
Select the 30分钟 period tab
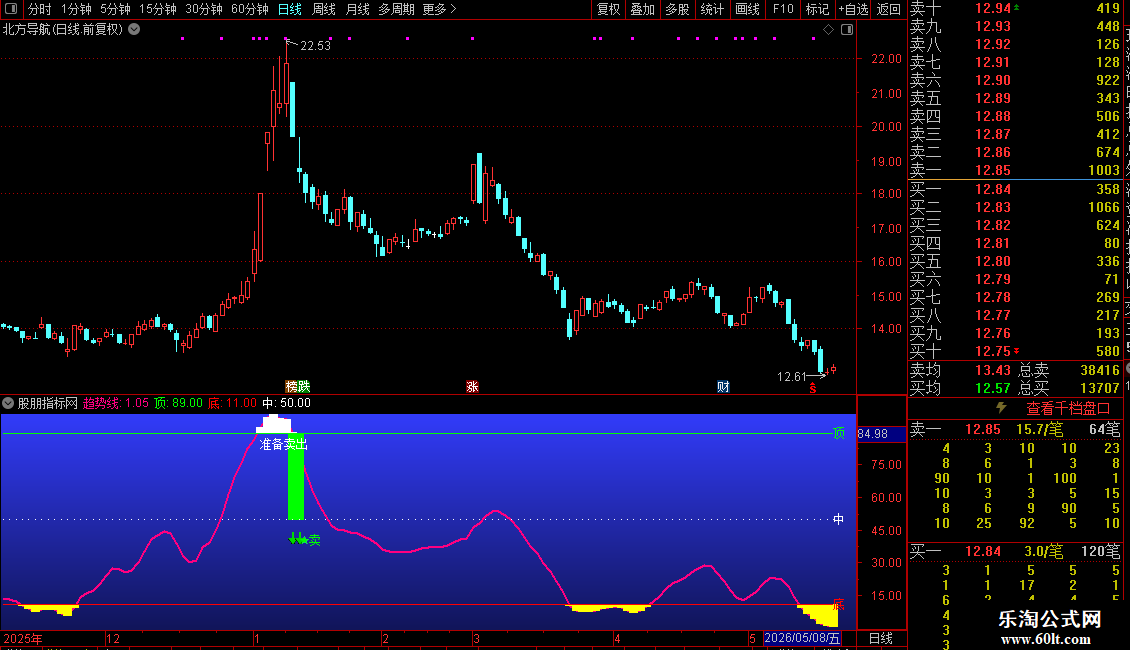(203, 9)
